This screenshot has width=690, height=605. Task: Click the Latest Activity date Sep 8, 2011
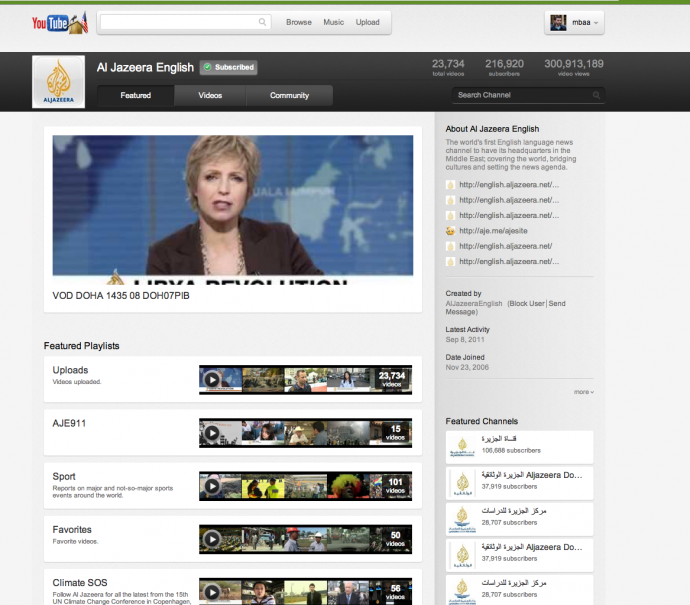coord(465,340)
